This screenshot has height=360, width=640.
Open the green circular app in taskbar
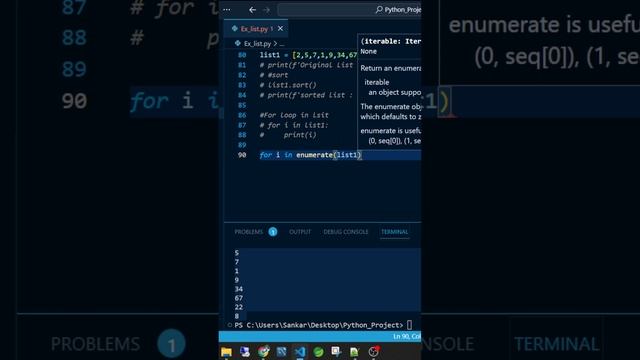[318, 351]
